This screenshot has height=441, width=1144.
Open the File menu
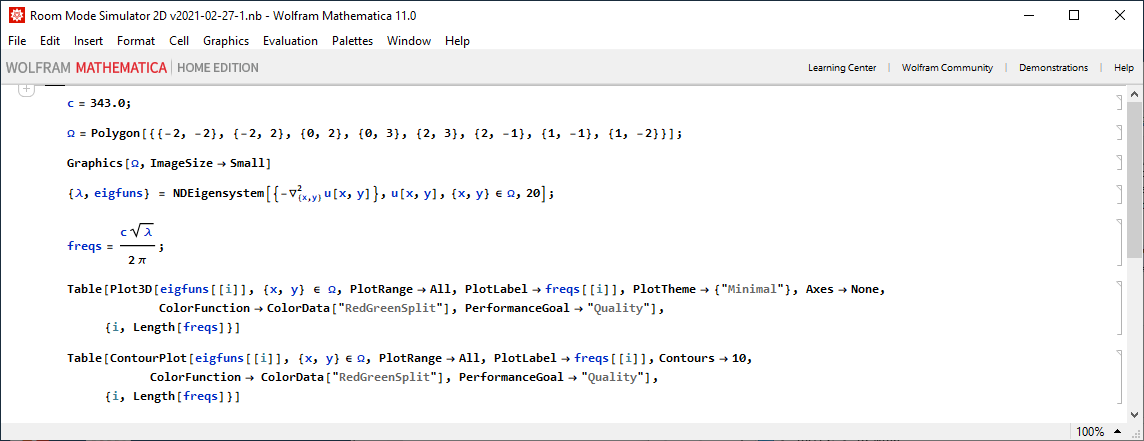(x=17, y=41)
